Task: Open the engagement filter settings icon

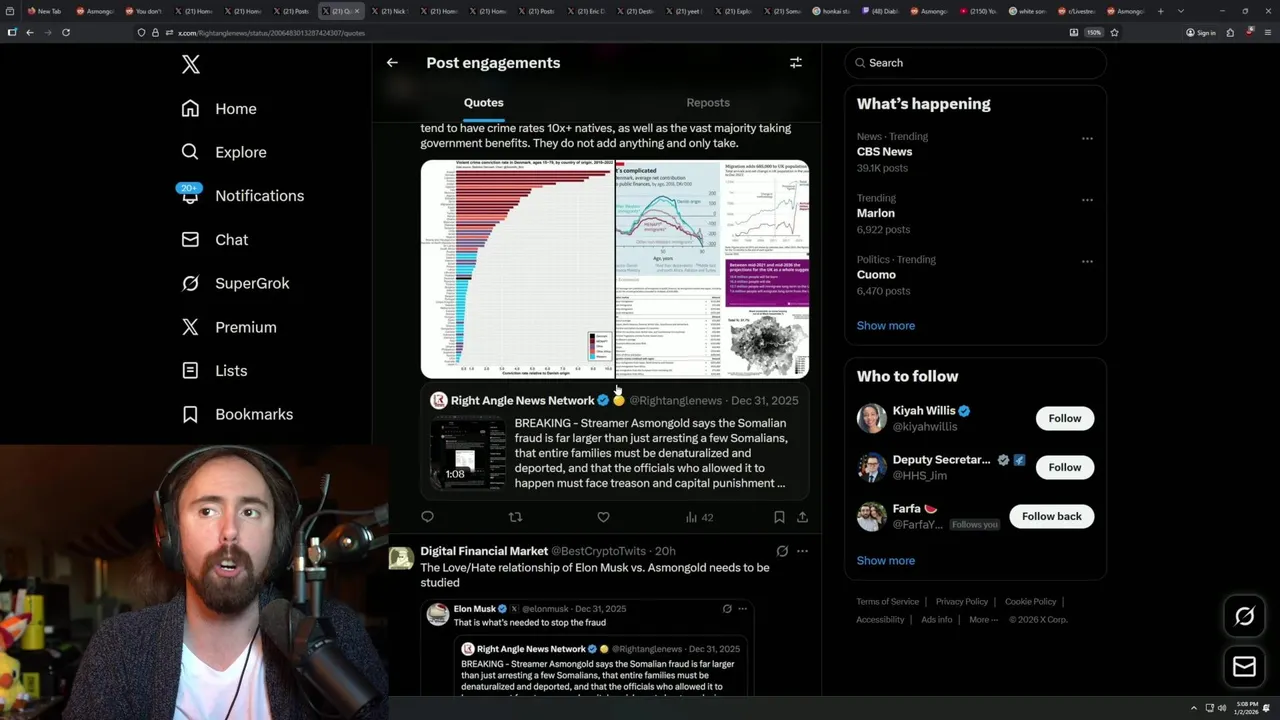Action: (x=796, y=62)
